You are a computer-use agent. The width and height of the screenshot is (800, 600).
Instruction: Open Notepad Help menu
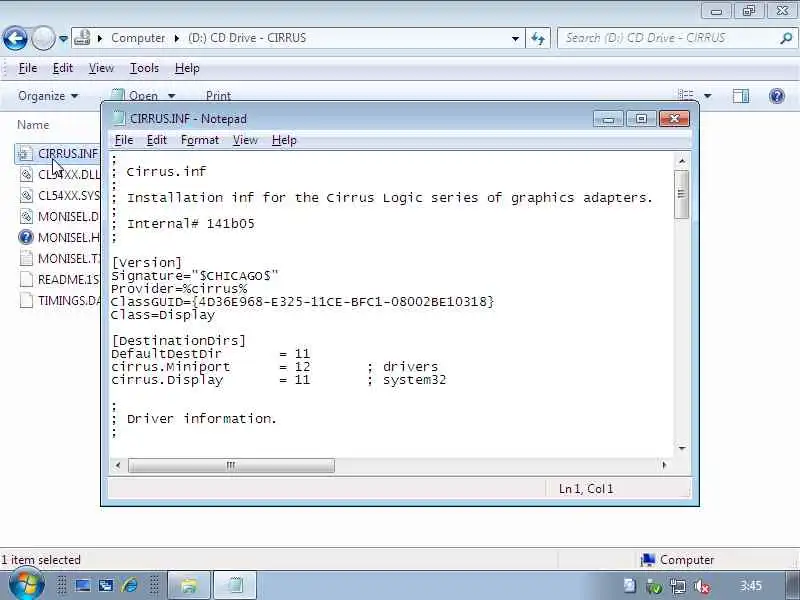[284, 140]
